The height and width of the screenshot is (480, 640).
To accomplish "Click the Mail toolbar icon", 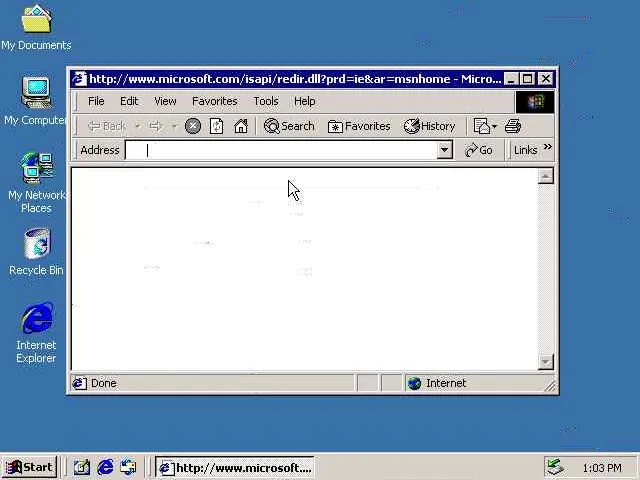I will click(x=481, y=126).
